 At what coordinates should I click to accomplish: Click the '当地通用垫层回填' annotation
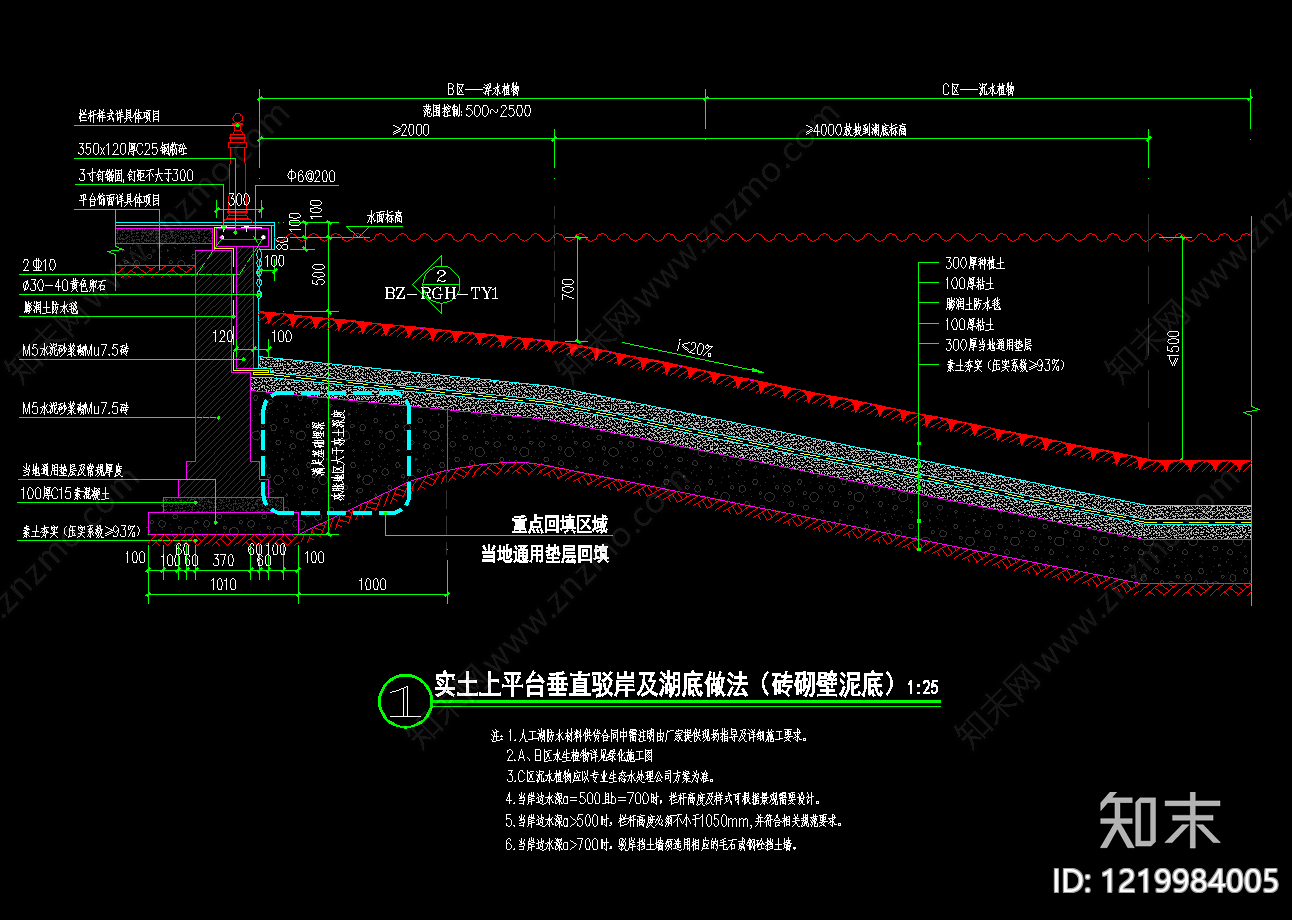coord(545,555)
